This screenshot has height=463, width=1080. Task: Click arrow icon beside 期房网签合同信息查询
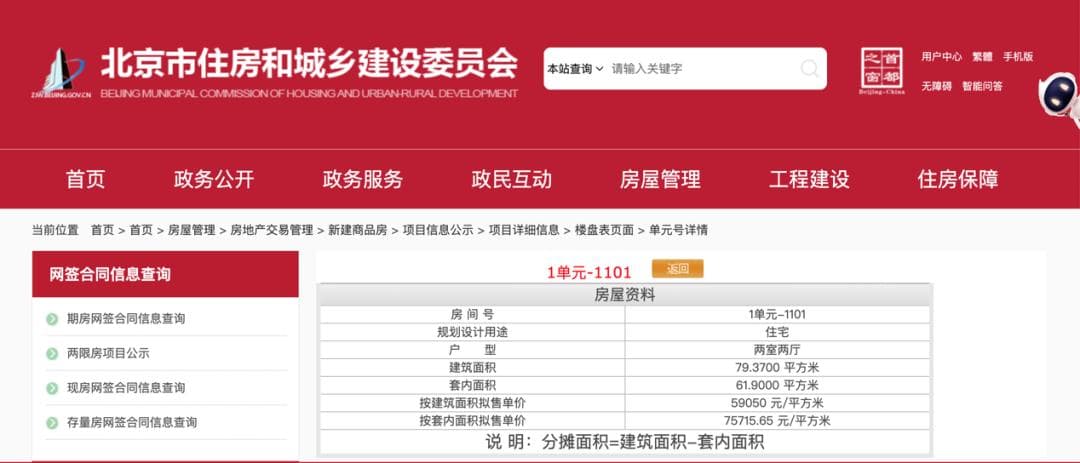coord(52,319)
